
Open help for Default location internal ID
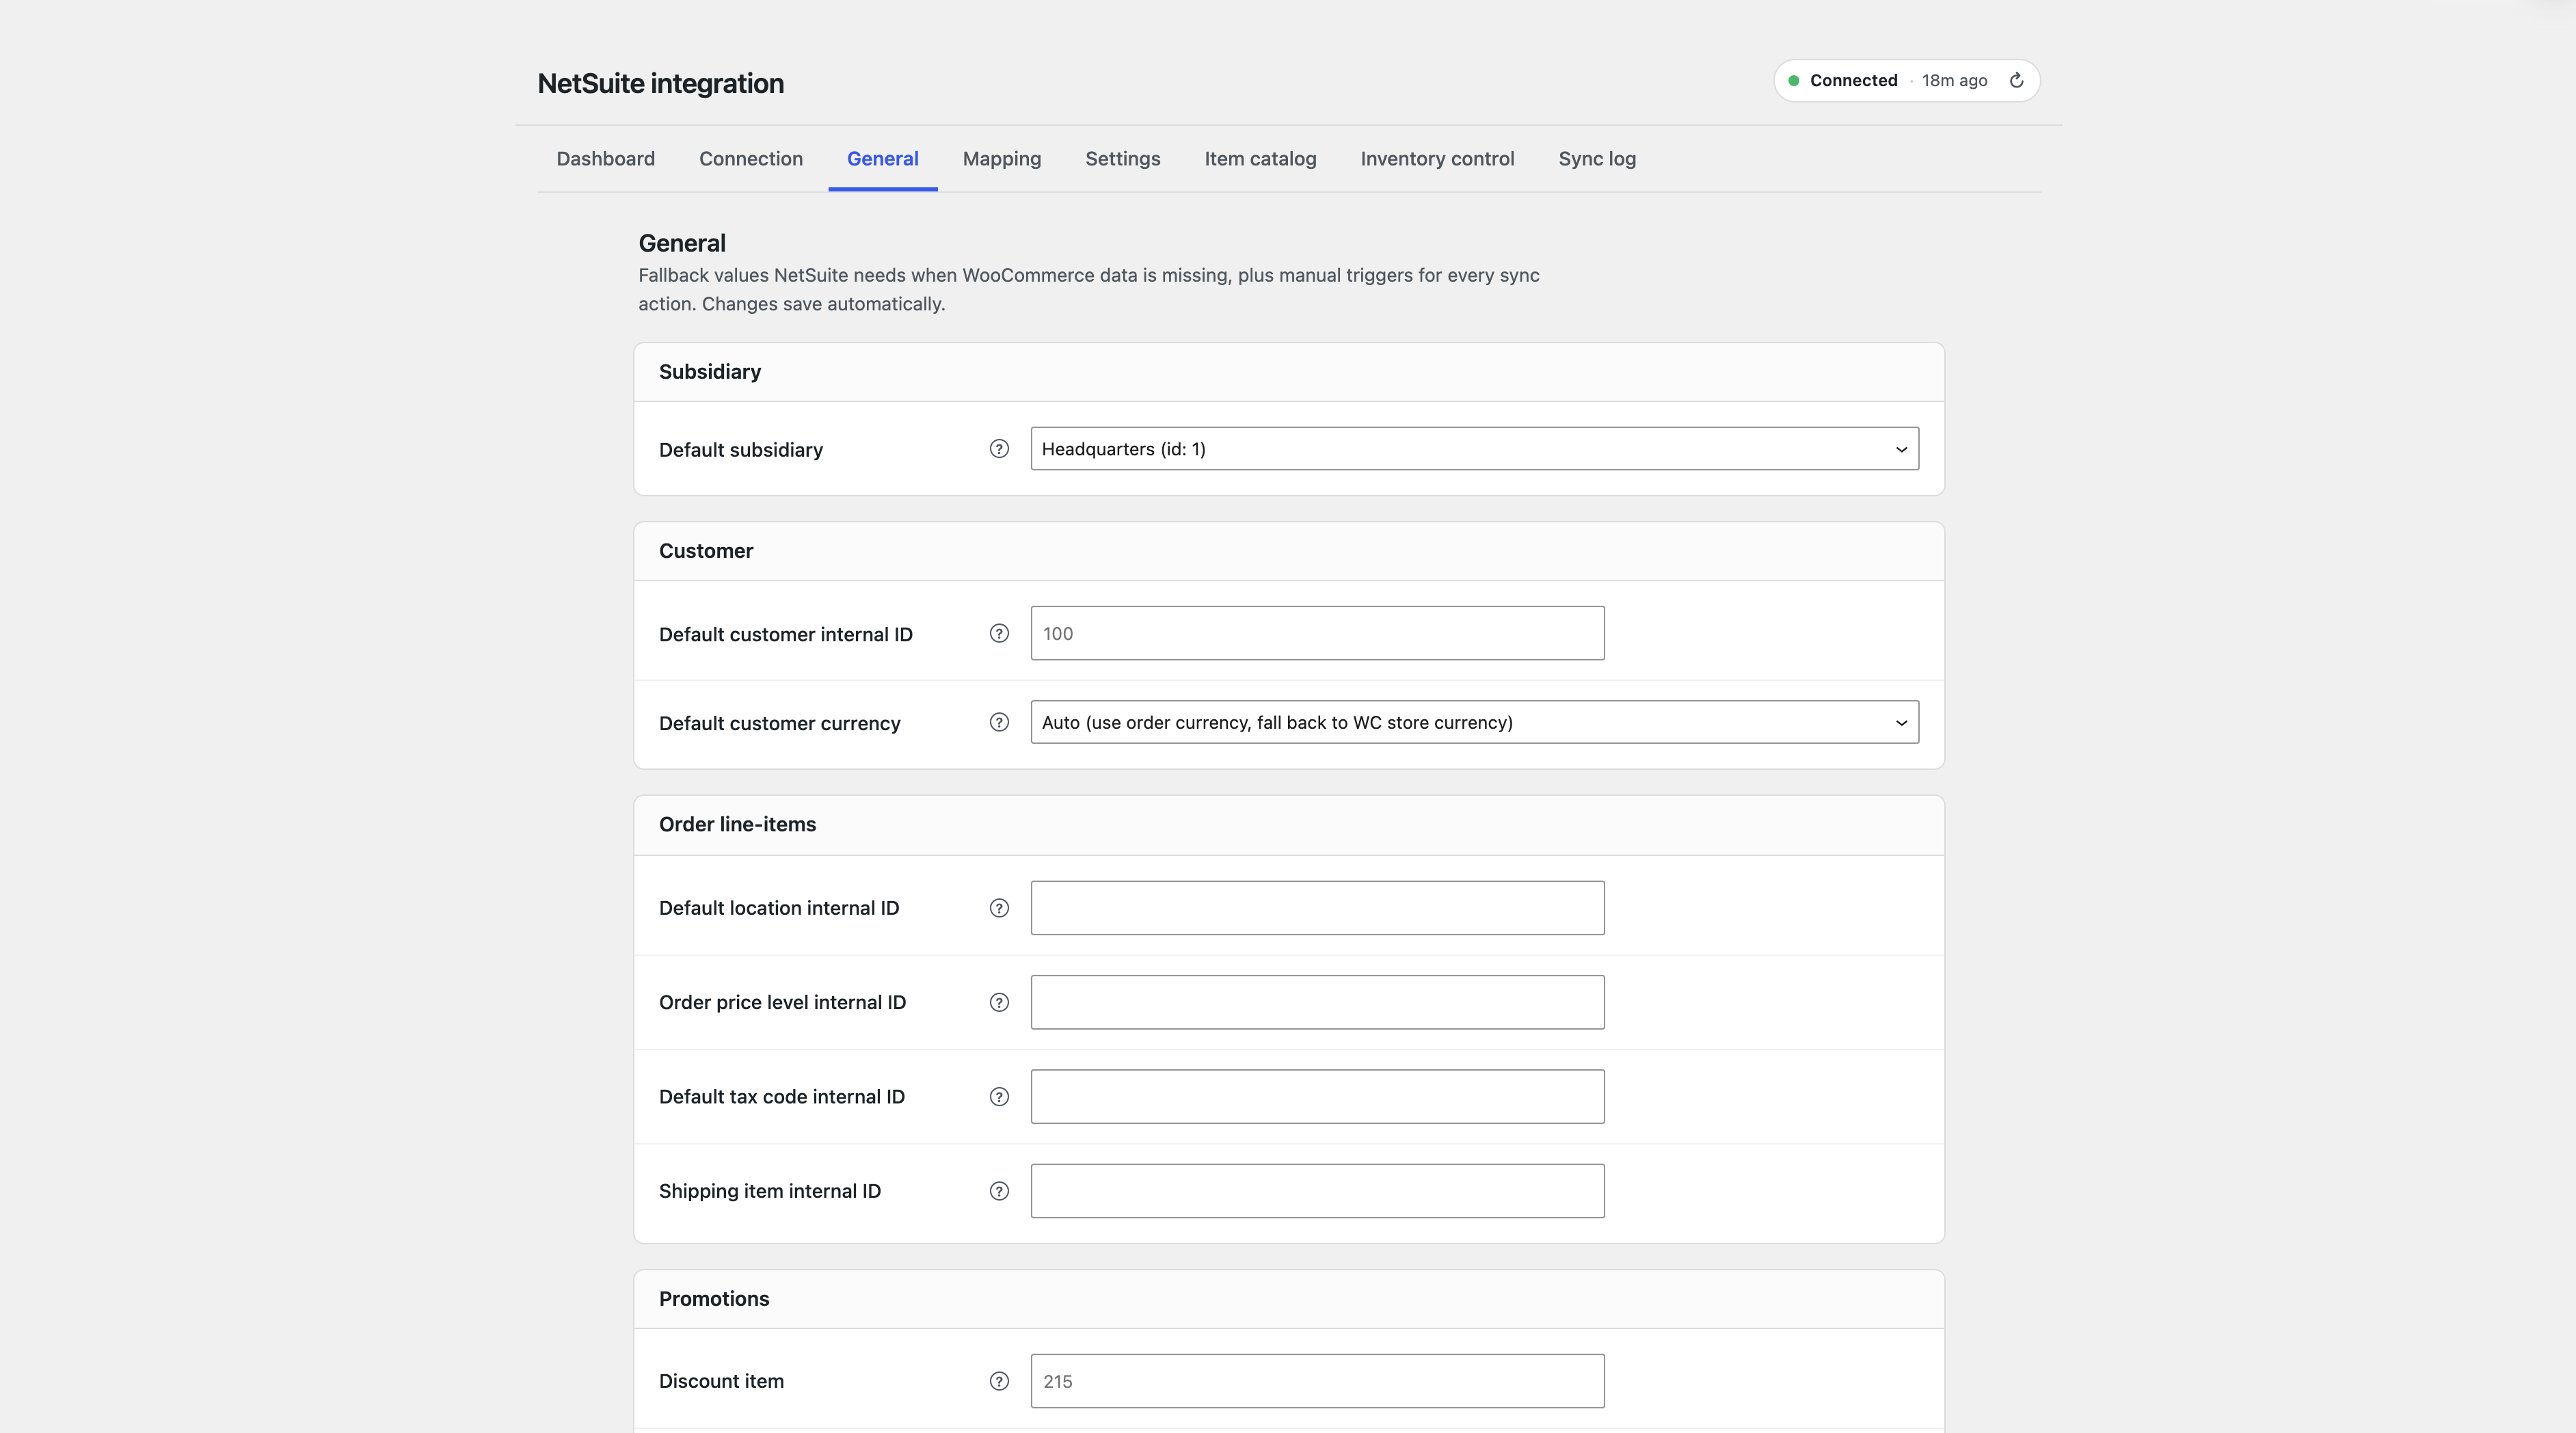pos(999,908)
